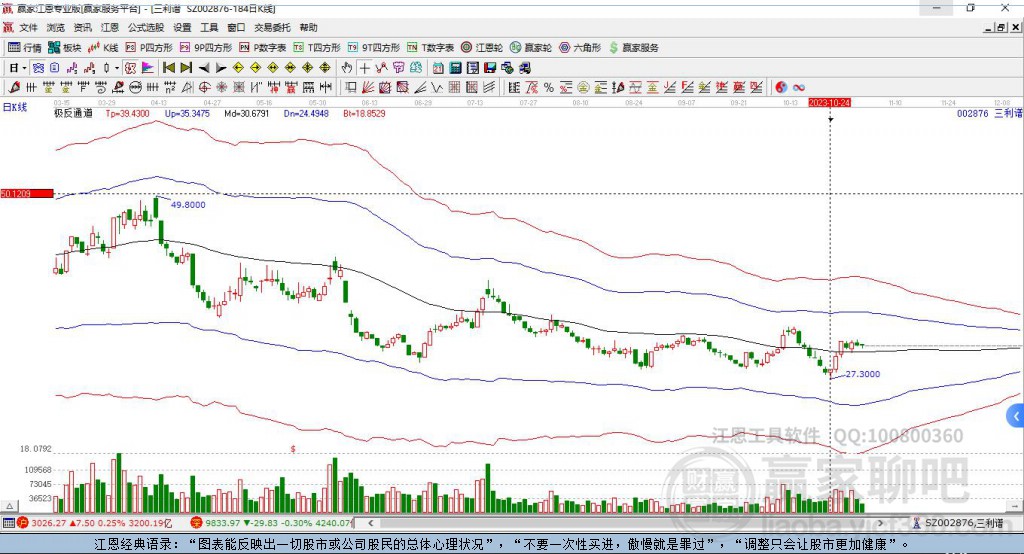1024x554 pixels.
Task: Select the hand pan tool
Action: coord(346,68)
